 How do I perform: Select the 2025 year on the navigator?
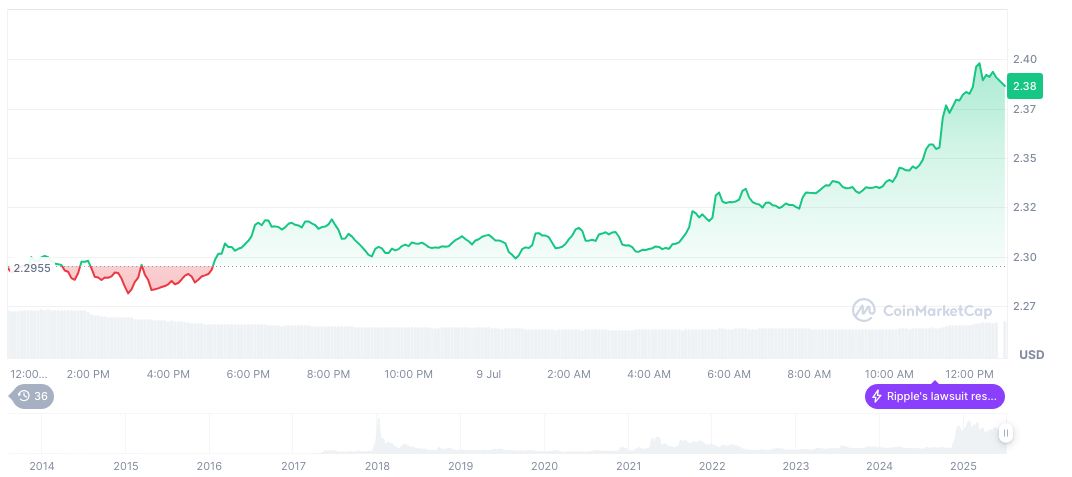(x=963, y=466)
